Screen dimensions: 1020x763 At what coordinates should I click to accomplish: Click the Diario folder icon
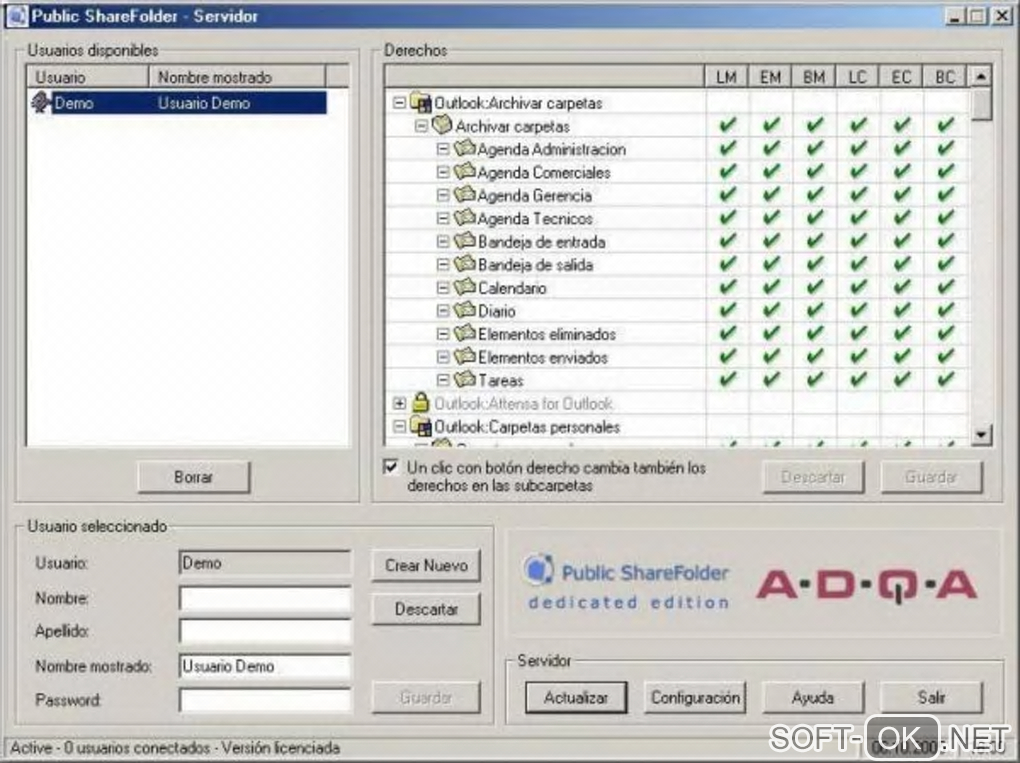pyautogui.click(x=464, y=310)
